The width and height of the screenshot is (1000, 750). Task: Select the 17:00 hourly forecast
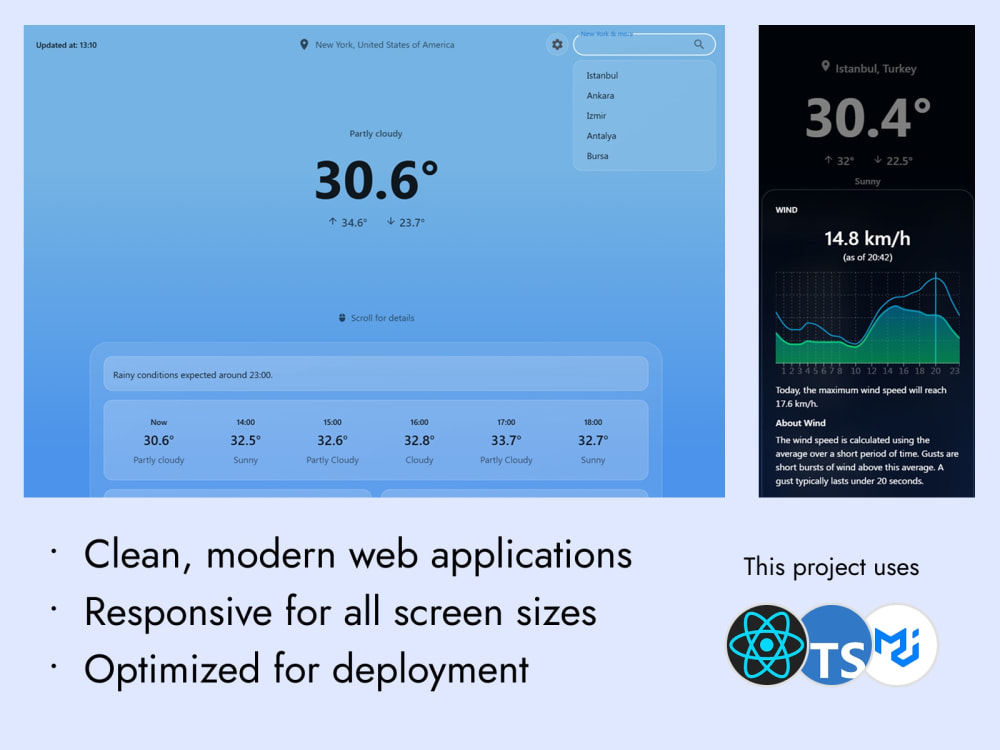[506, 440]
